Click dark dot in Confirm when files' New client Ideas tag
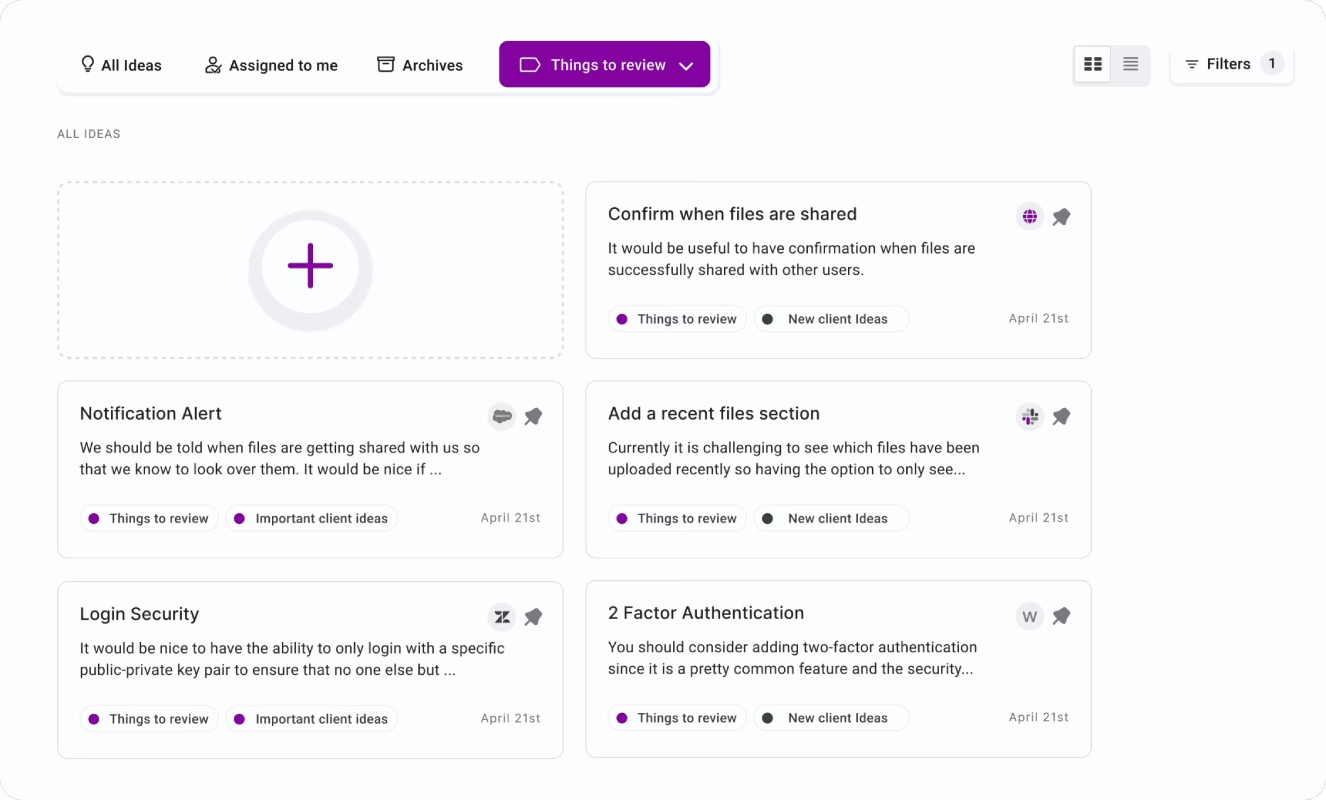 767,319
